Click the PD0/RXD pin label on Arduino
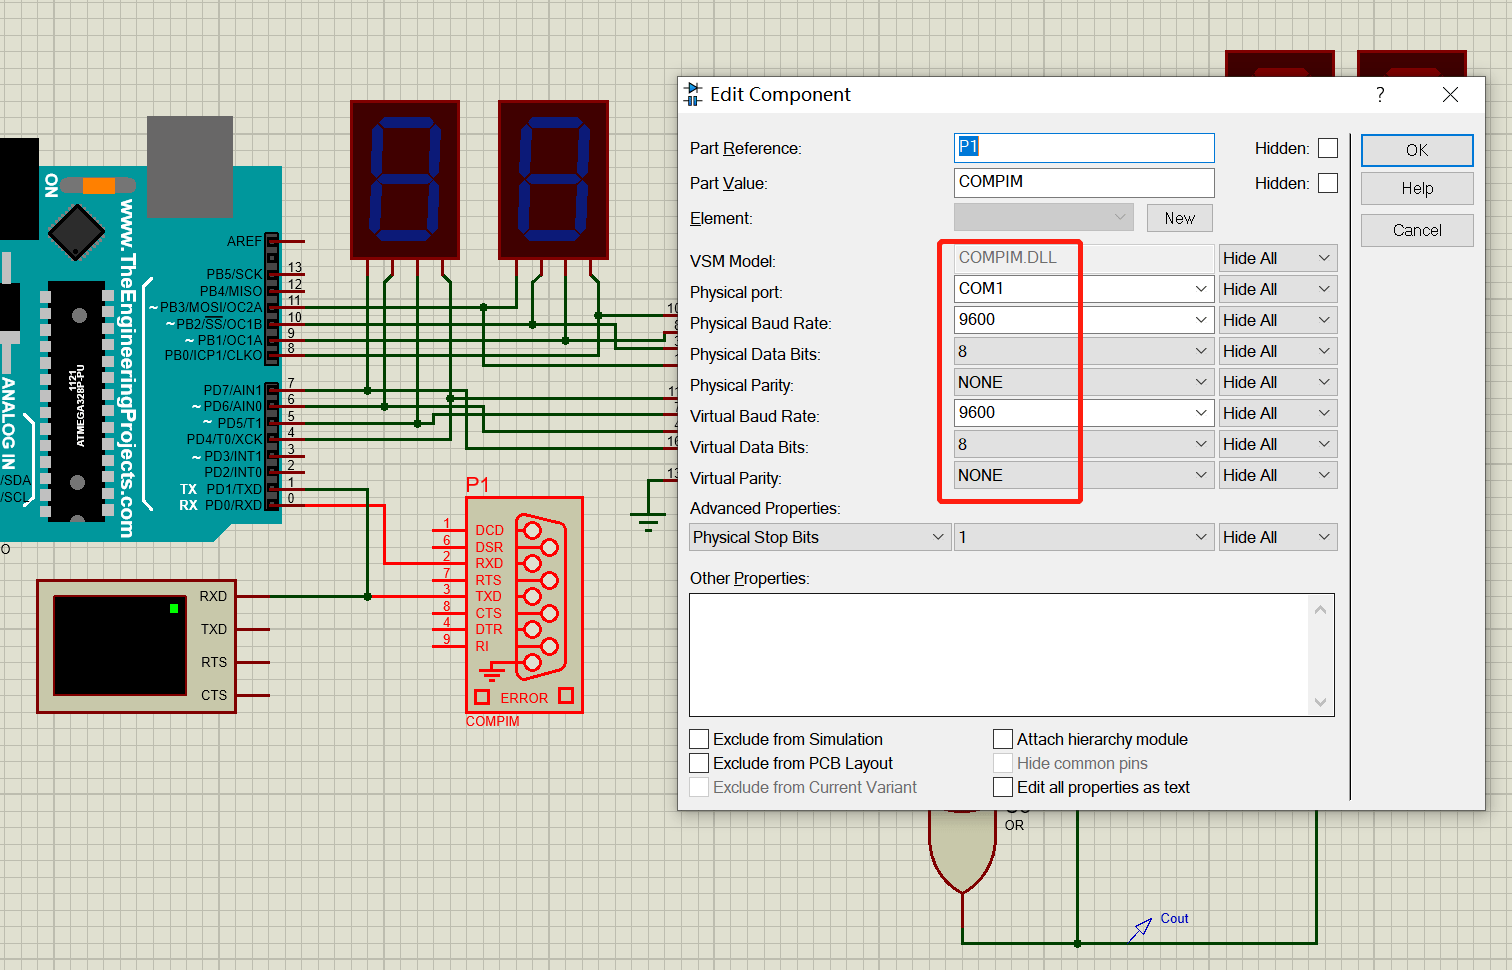The height and width of the screenshot is (970, 1512). pos(233,505)
